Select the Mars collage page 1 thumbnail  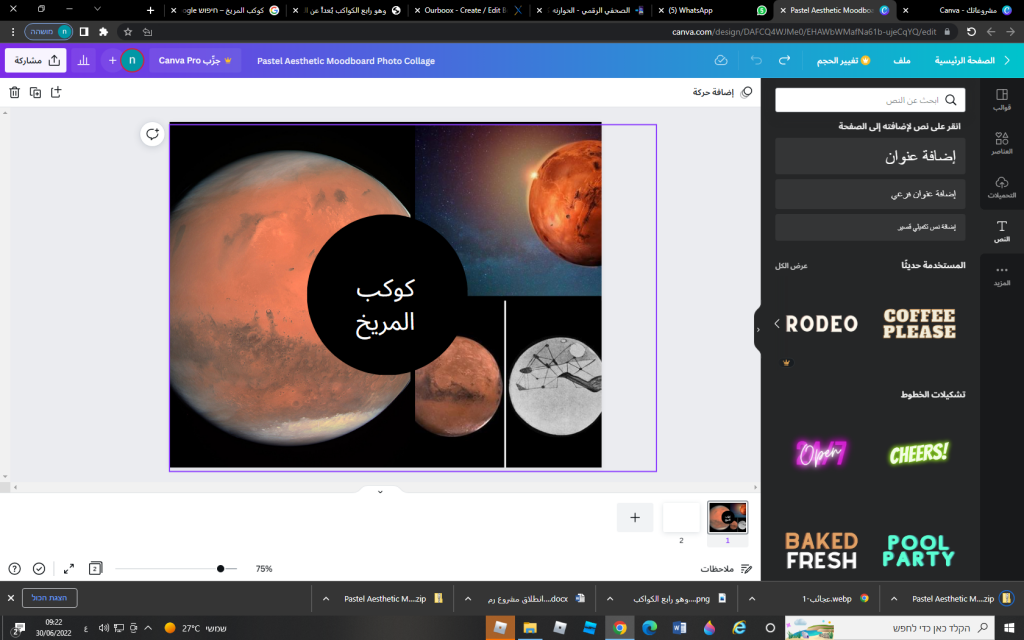tap(727, 518)
